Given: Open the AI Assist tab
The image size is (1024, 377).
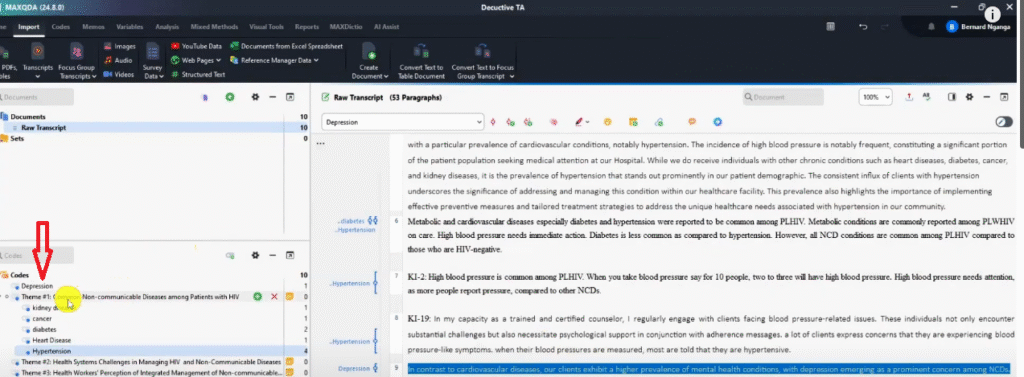Looking at the screenshot, I should click(x=387, y=27).
